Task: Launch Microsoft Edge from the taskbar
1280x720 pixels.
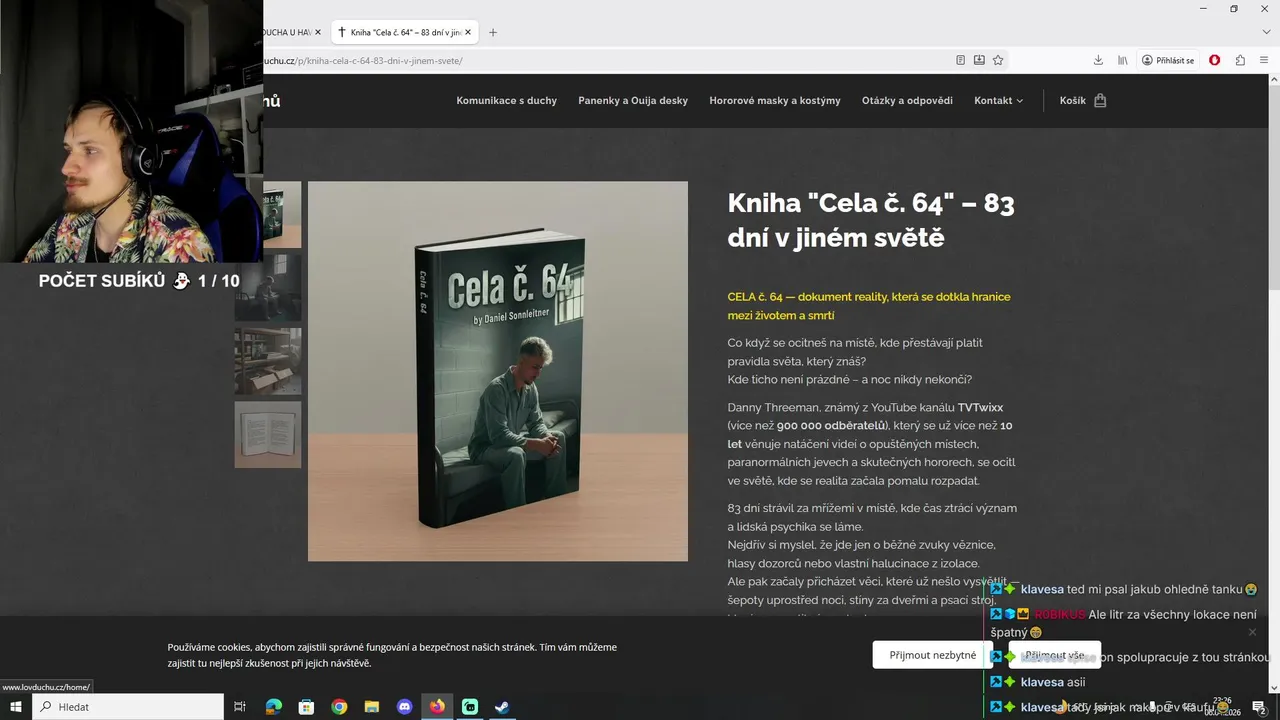Action: point(273,707)
